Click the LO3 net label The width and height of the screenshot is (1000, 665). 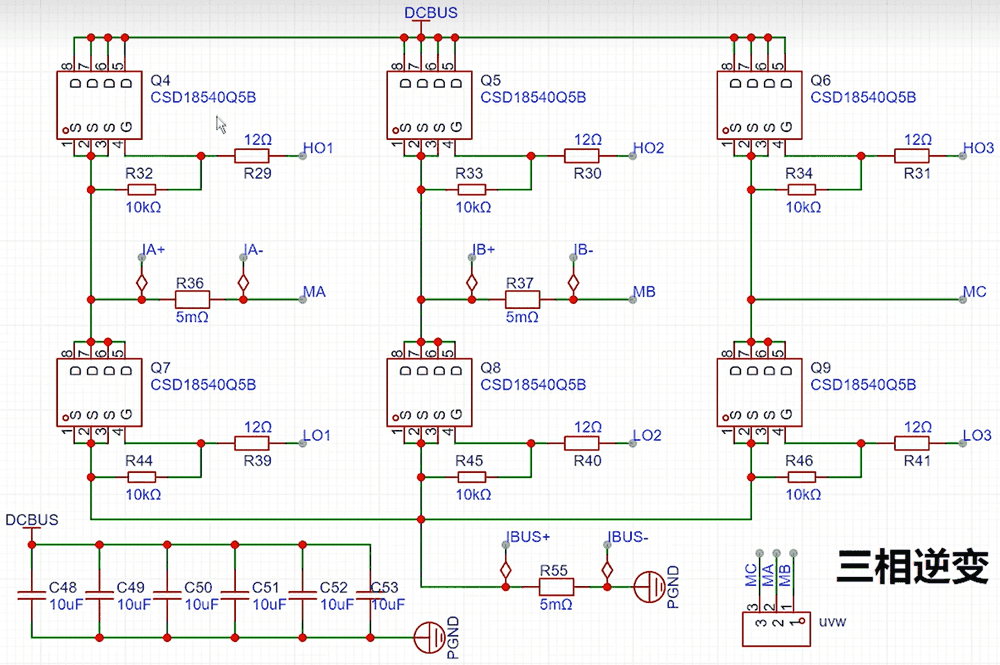coord(977,436)
